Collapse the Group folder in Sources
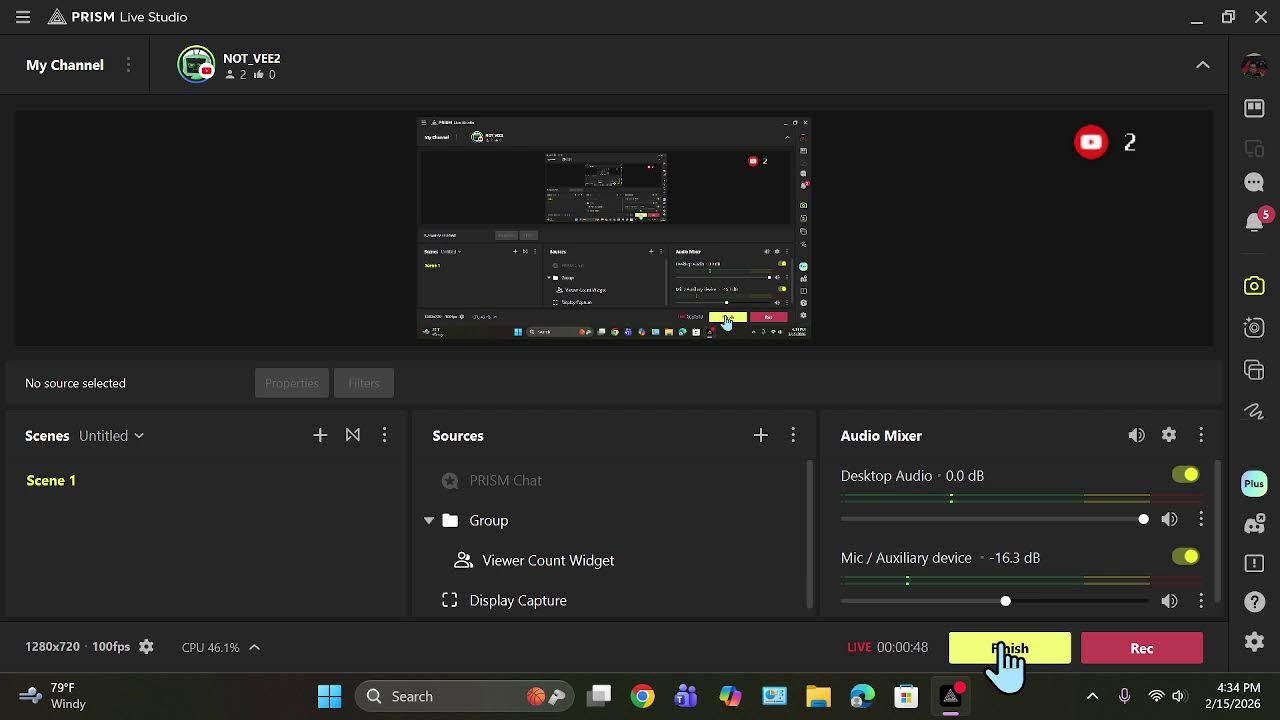 pyautogui.click(x=429, y=520)
